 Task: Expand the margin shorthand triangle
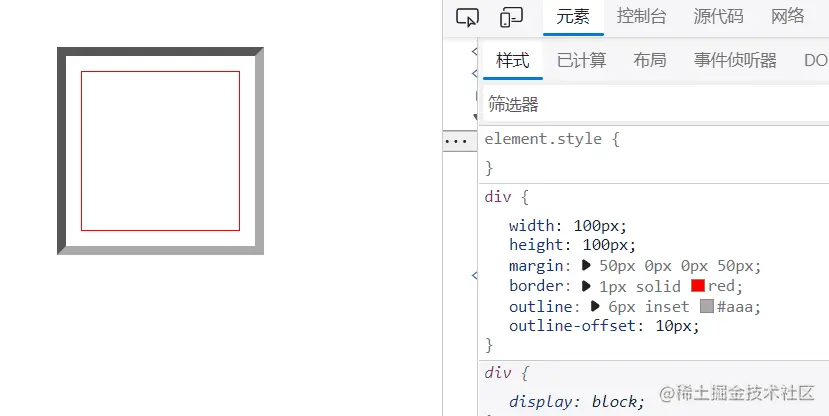tap(586, 265)
